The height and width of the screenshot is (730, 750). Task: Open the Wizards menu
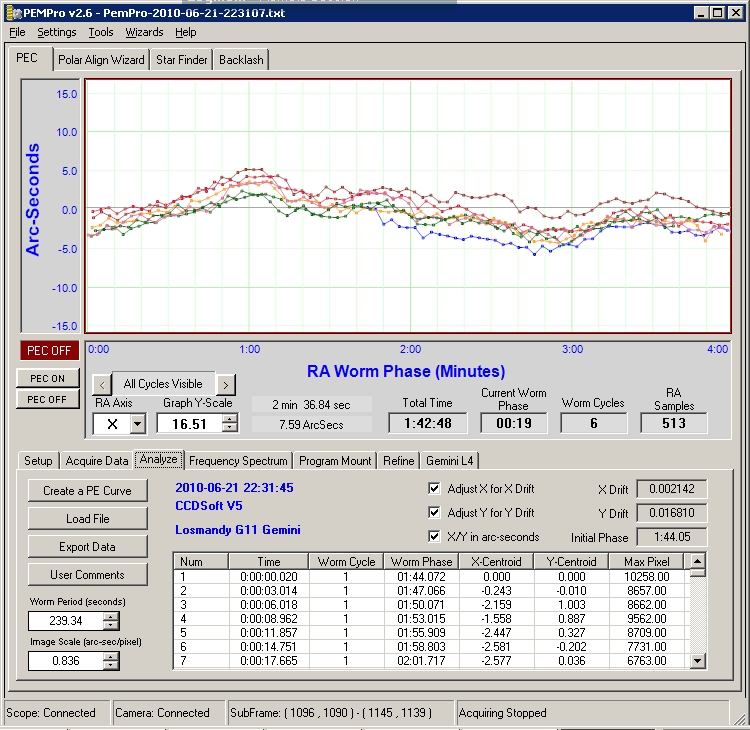tap(144, 32)
